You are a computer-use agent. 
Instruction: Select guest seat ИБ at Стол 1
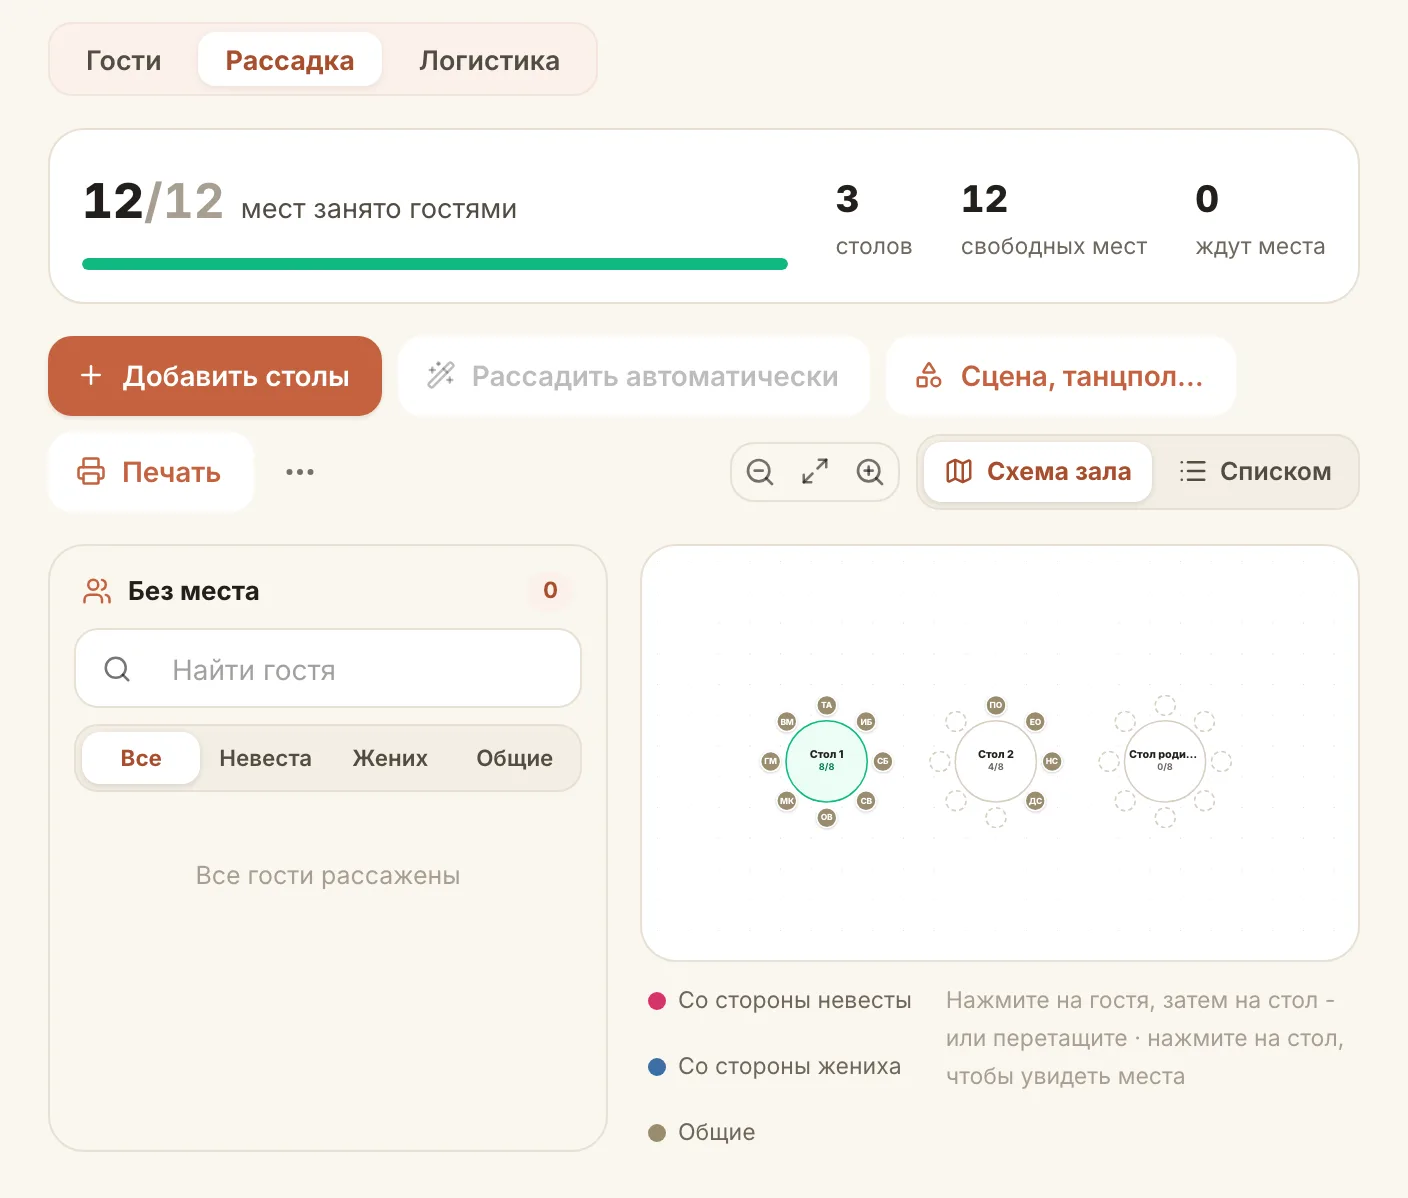tap(866, 721)
